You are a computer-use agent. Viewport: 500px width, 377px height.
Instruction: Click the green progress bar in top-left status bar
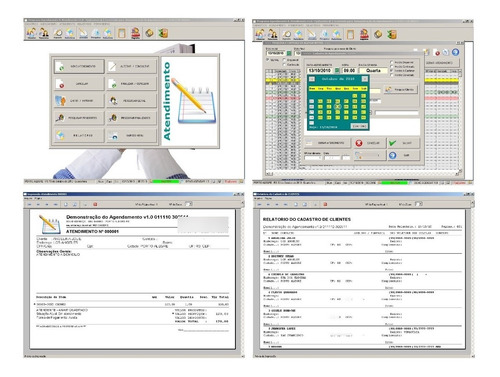click(x=165, y=182)
